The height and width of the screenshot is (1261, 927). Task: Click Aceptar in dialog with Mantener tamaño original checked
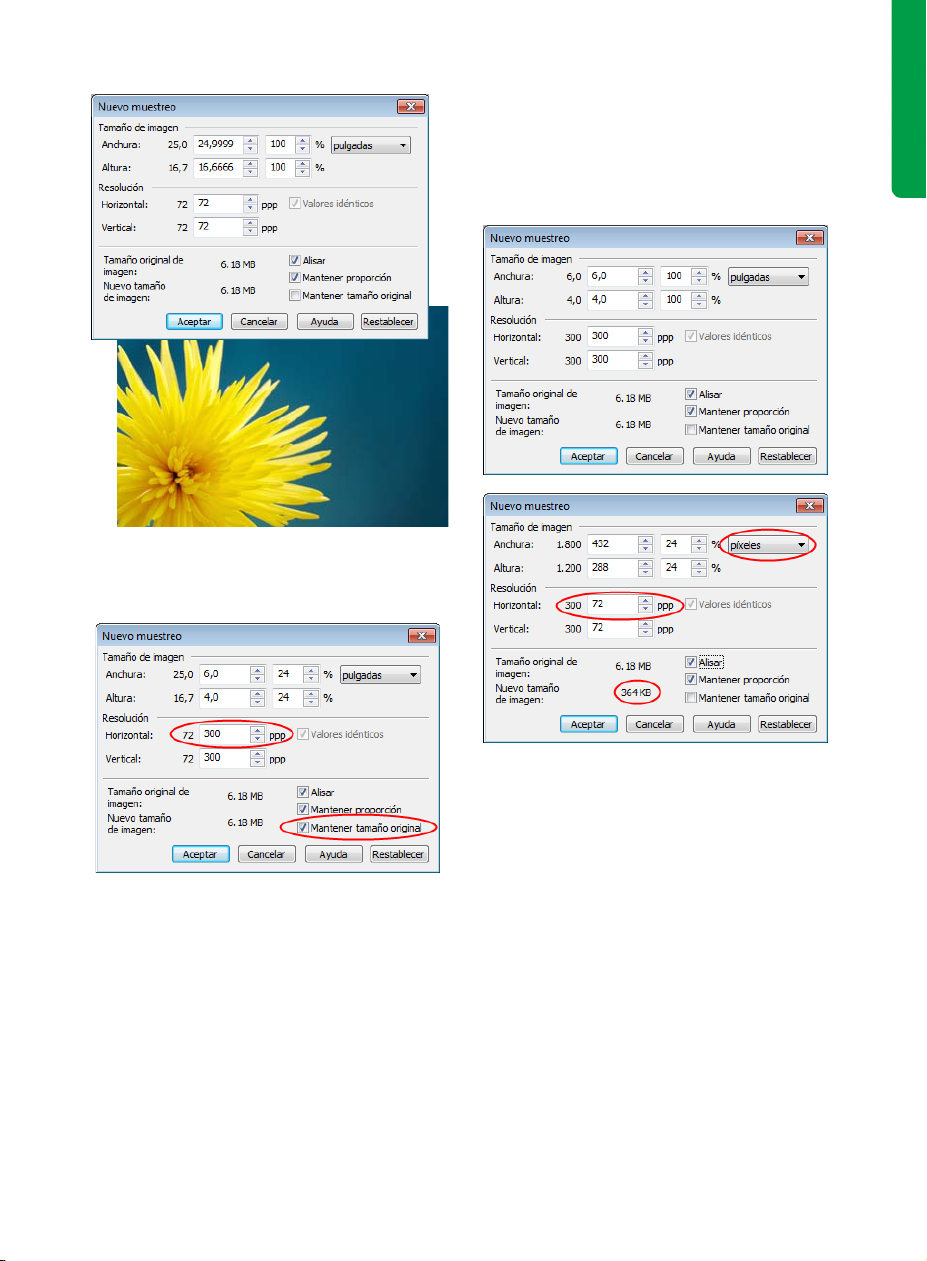[201, 855]
